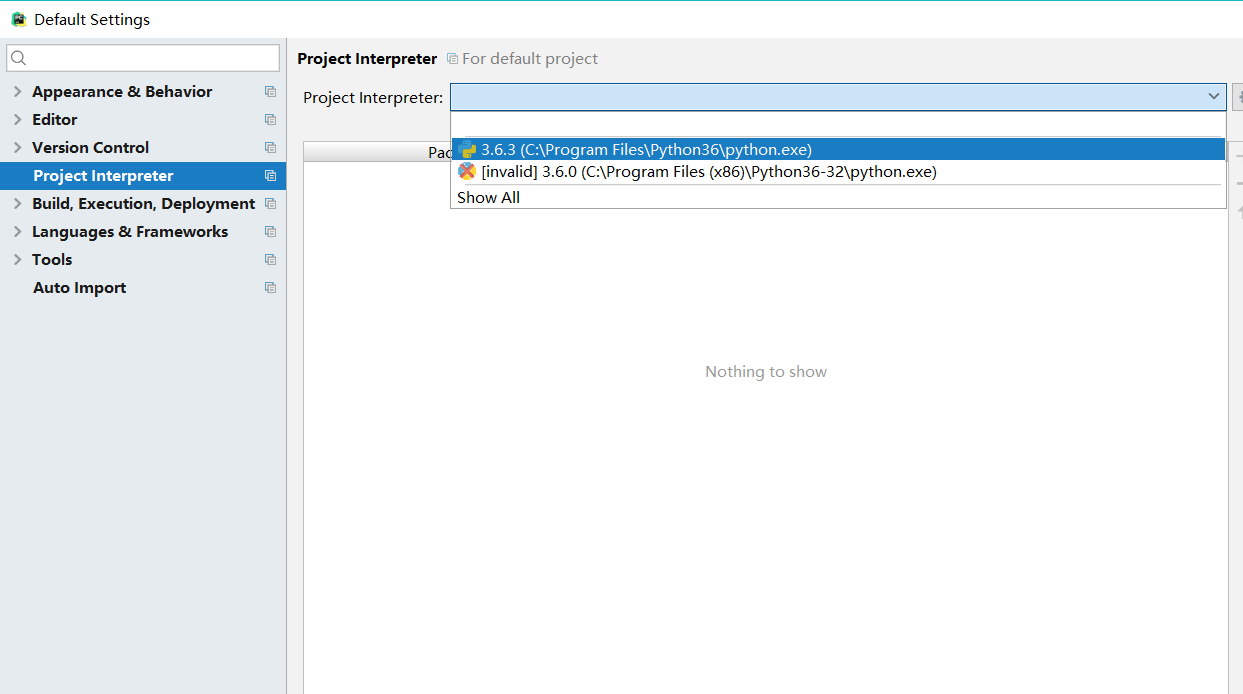Viewport: 1243px width, 694px height.
Task: Choose the 3.6.3 Python36 interpreter
Action: [x=838, y=149]
